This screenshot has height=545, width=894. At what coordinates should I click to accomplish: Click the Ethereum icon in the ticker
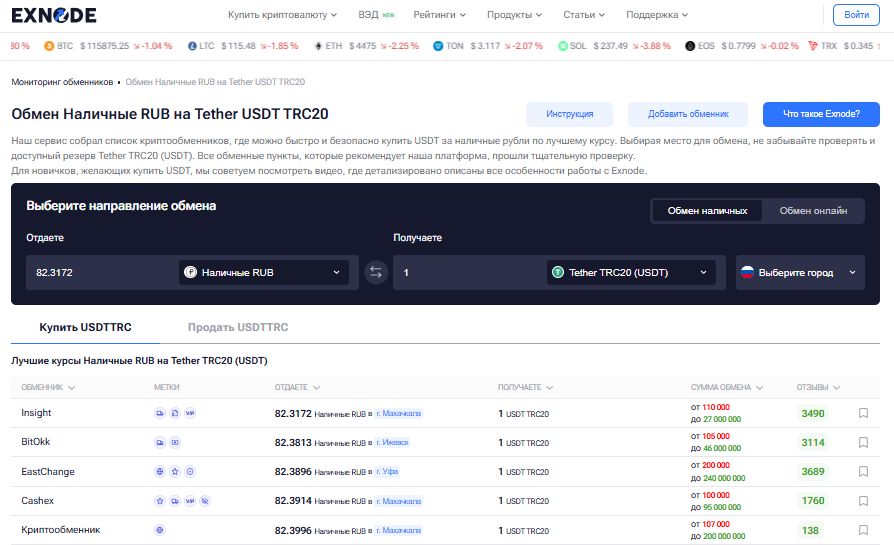tap(318, 46)
